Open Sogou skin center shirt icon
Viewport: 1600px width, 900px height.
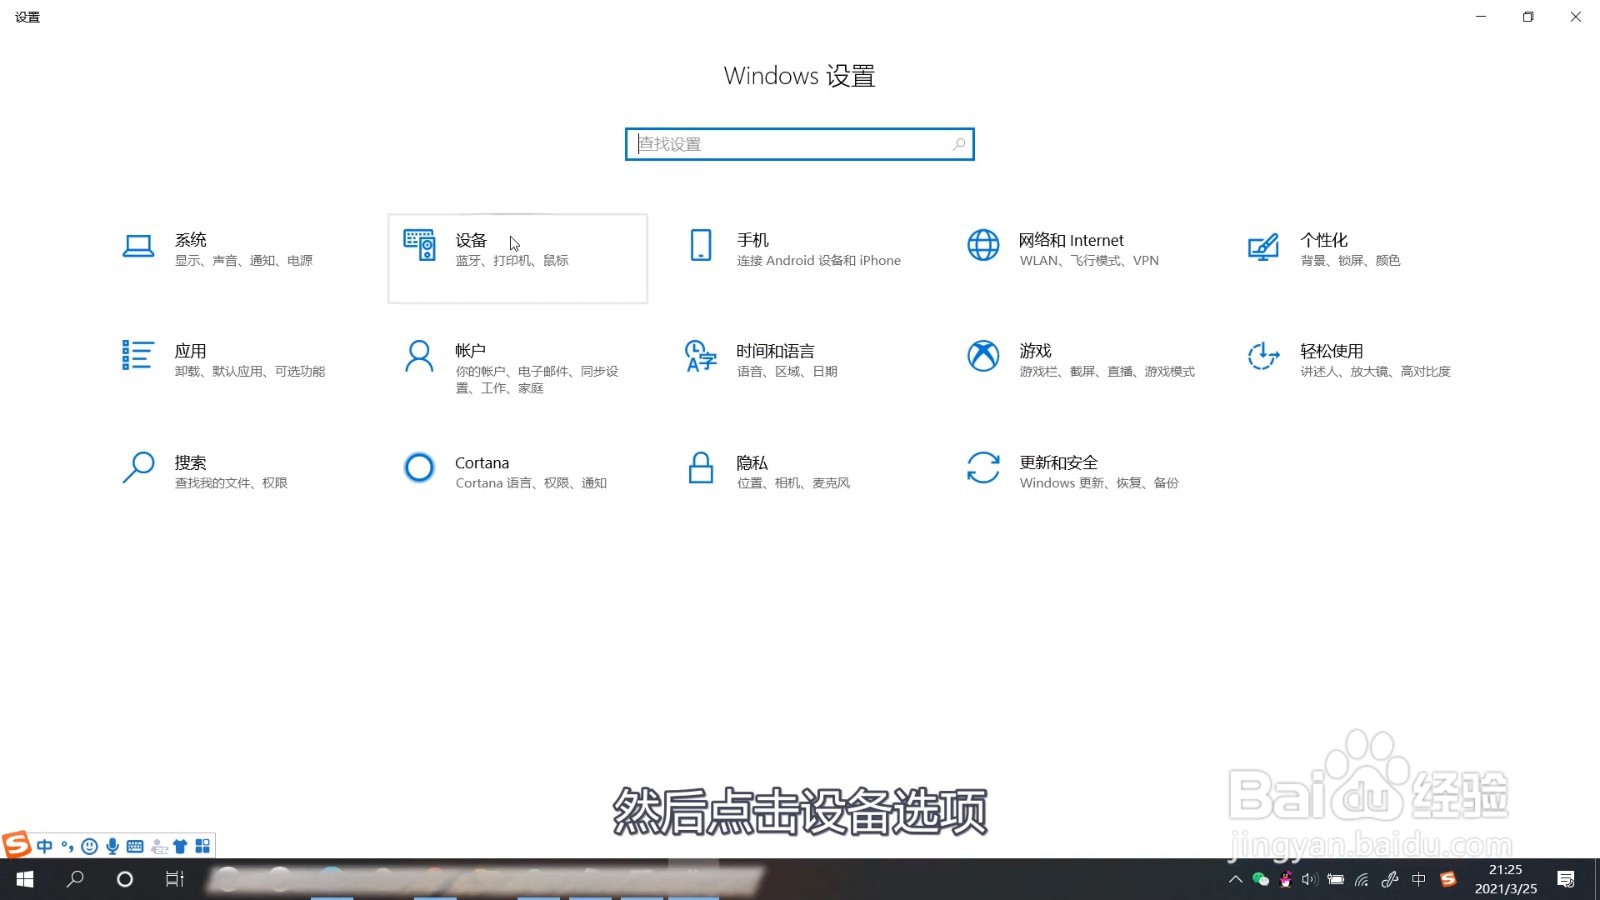(x=181, y=846)
